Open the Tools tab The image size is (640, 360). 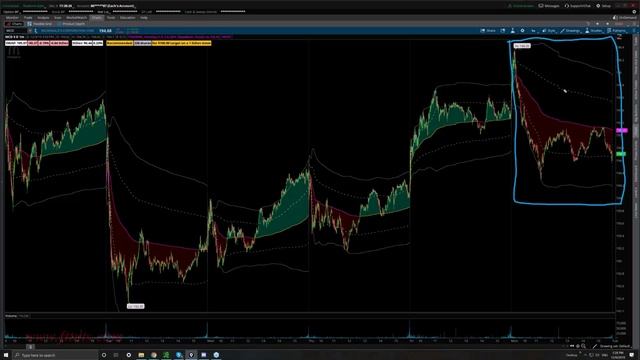[x=111, y=18]
